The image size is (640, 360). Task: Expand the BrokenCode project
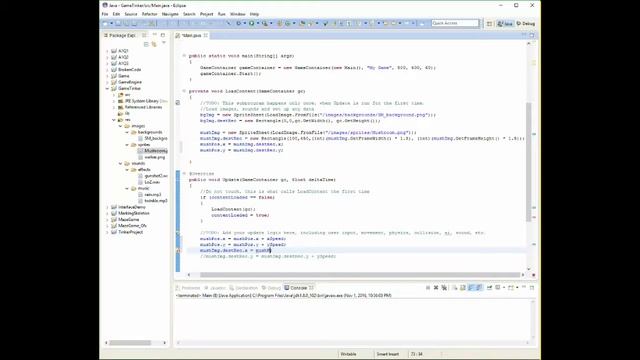tap(107, 70)
